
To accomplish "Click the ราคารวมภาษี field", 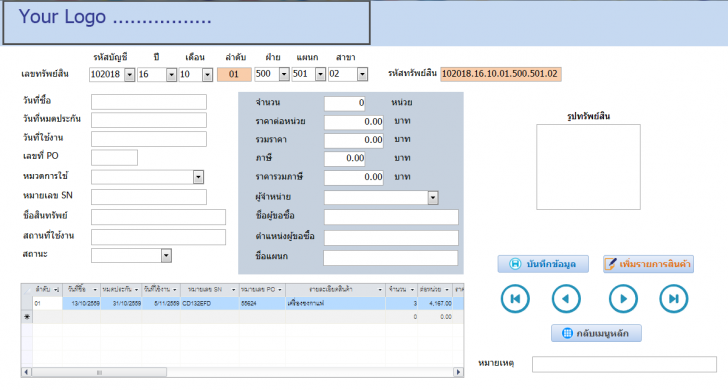I will (354, 177).
